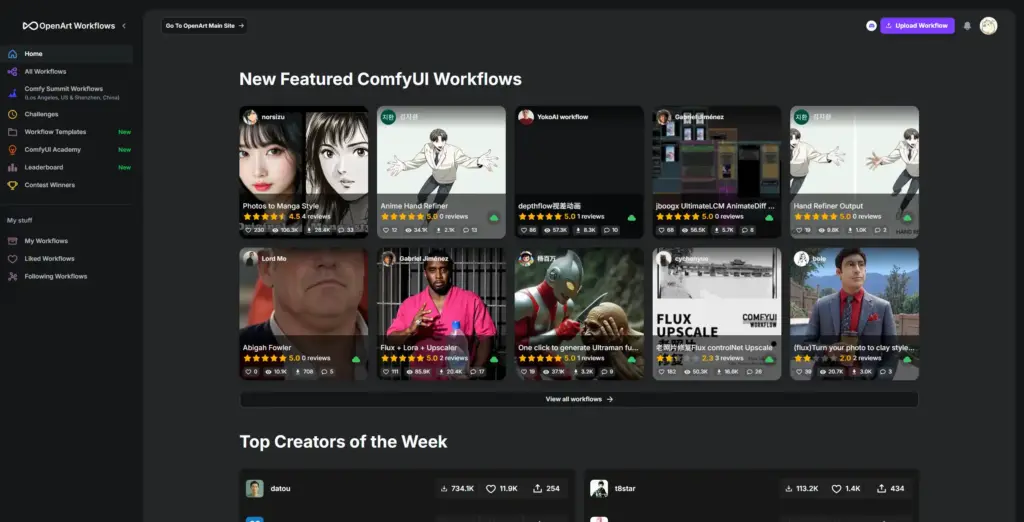Click Flux + Lora + Upscaler title

pyautogui.click(x=419, y=348)
